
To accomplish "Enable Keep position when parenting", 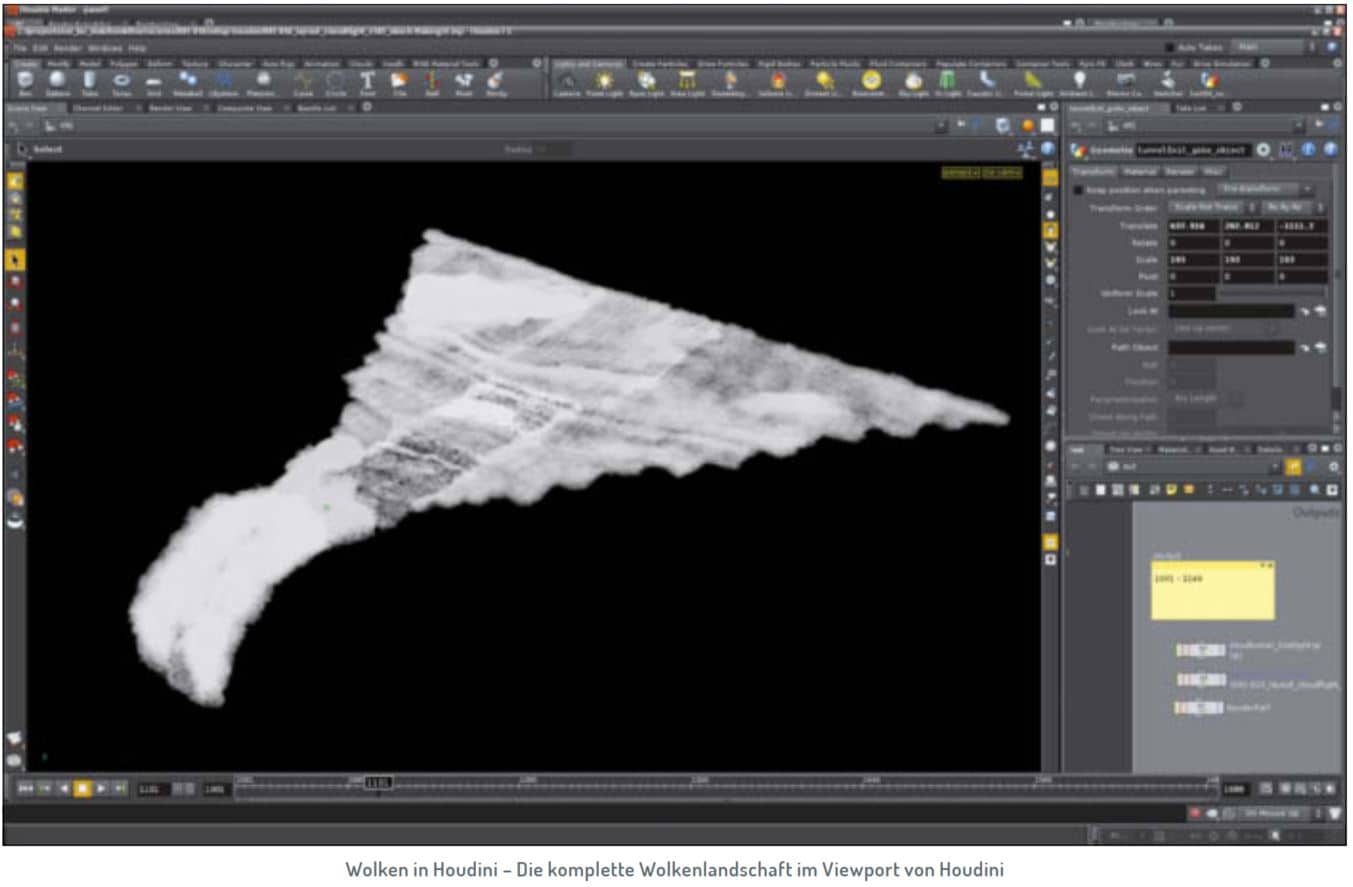I will click(x=1078, y=190).
